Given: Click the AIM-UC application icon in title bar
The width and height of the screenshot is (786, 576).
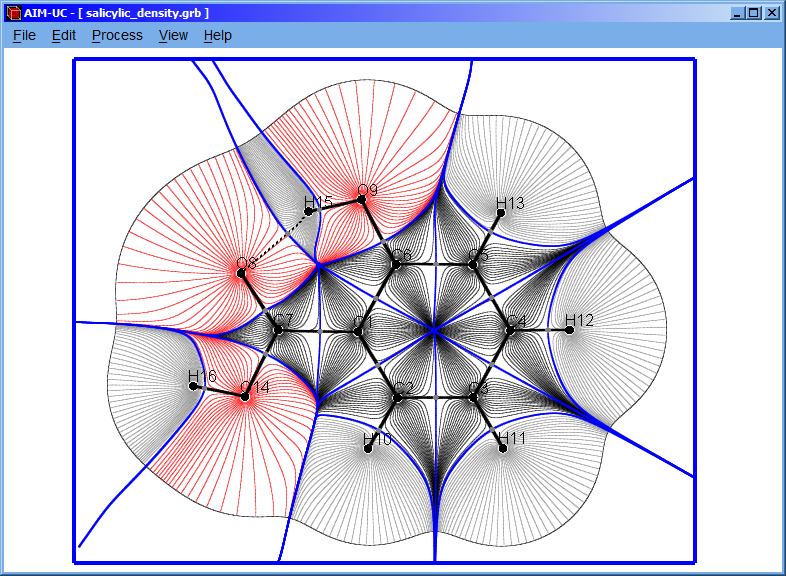Looking at the screenshot, I should 13,14.
